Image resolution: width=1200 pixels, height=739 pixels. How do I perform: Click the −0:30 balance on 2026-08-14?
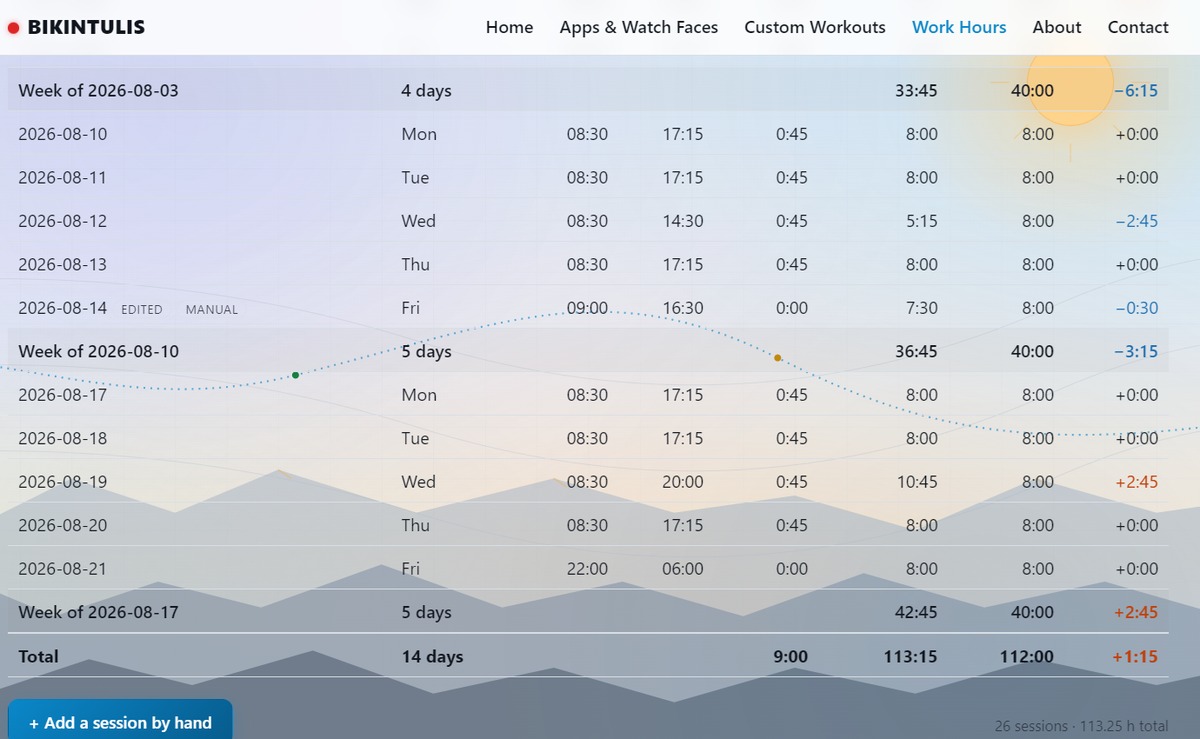[1136, 308]
